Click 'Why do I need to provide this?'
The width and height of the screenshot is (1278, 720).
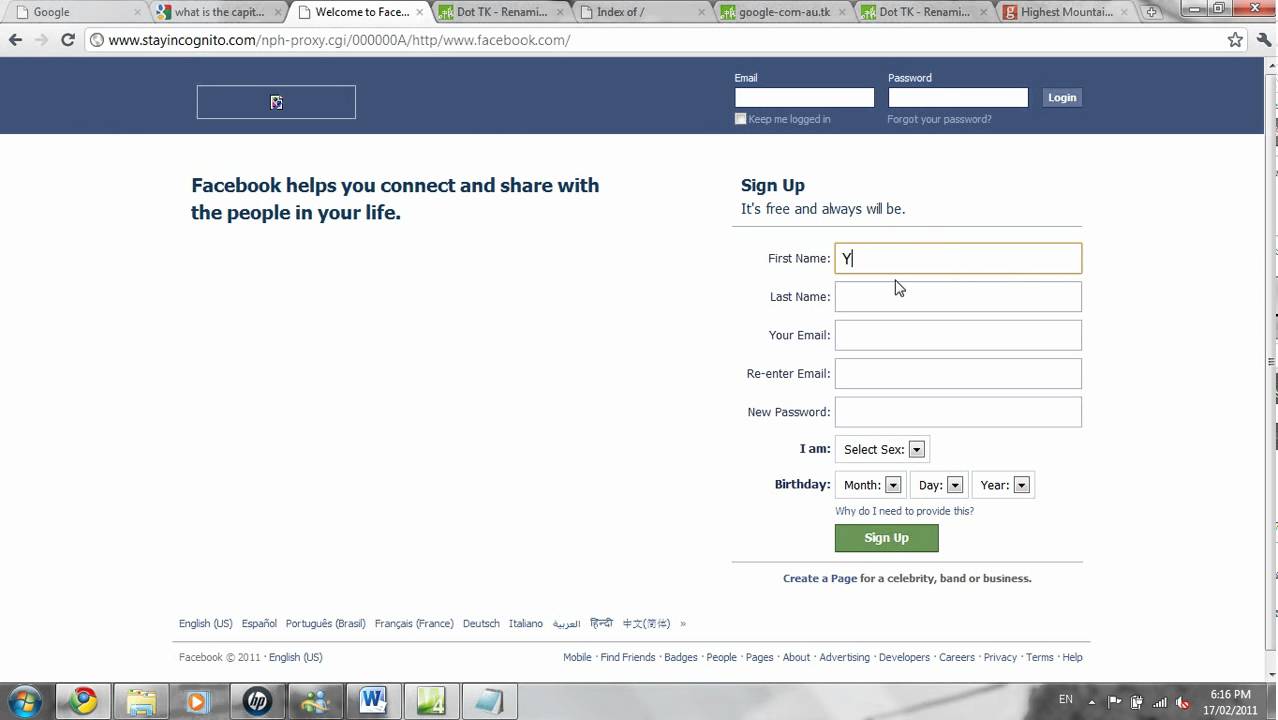click(x=904, y=511)
